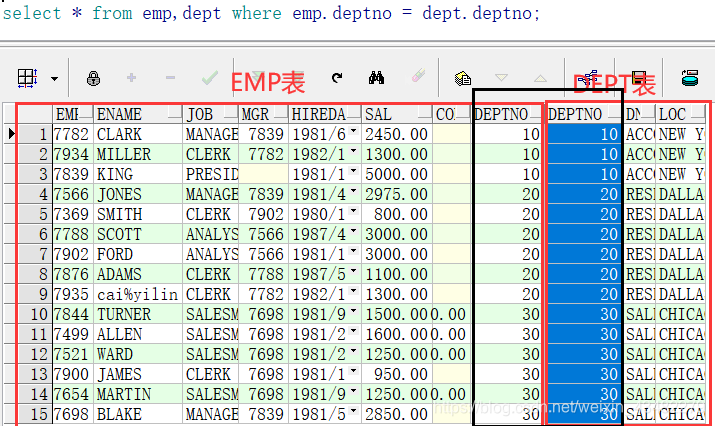The width and height of the screenshot is (715, 426).
Task: Click salary 1100.00 cell
Action: [x=397, y=274]
